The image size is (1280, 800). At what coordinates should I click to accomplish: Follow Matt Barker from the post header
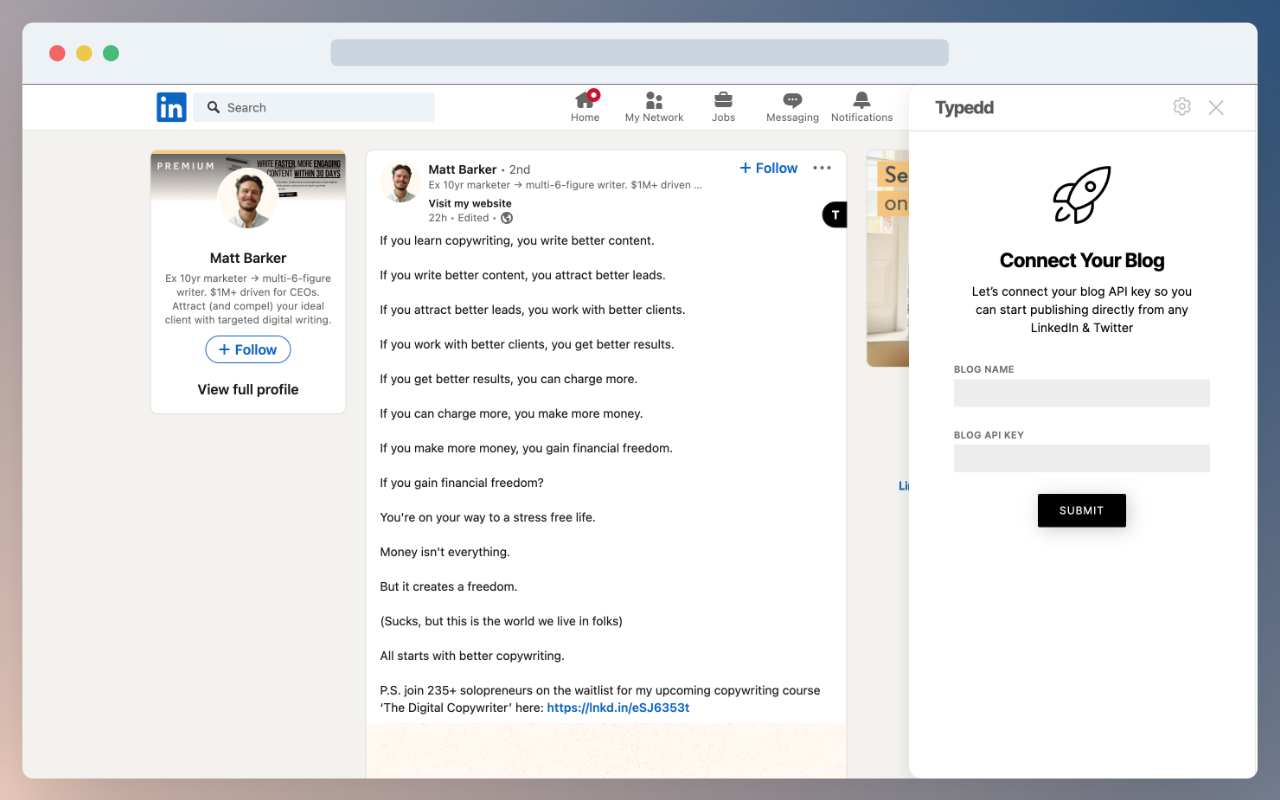click(767, 168)
